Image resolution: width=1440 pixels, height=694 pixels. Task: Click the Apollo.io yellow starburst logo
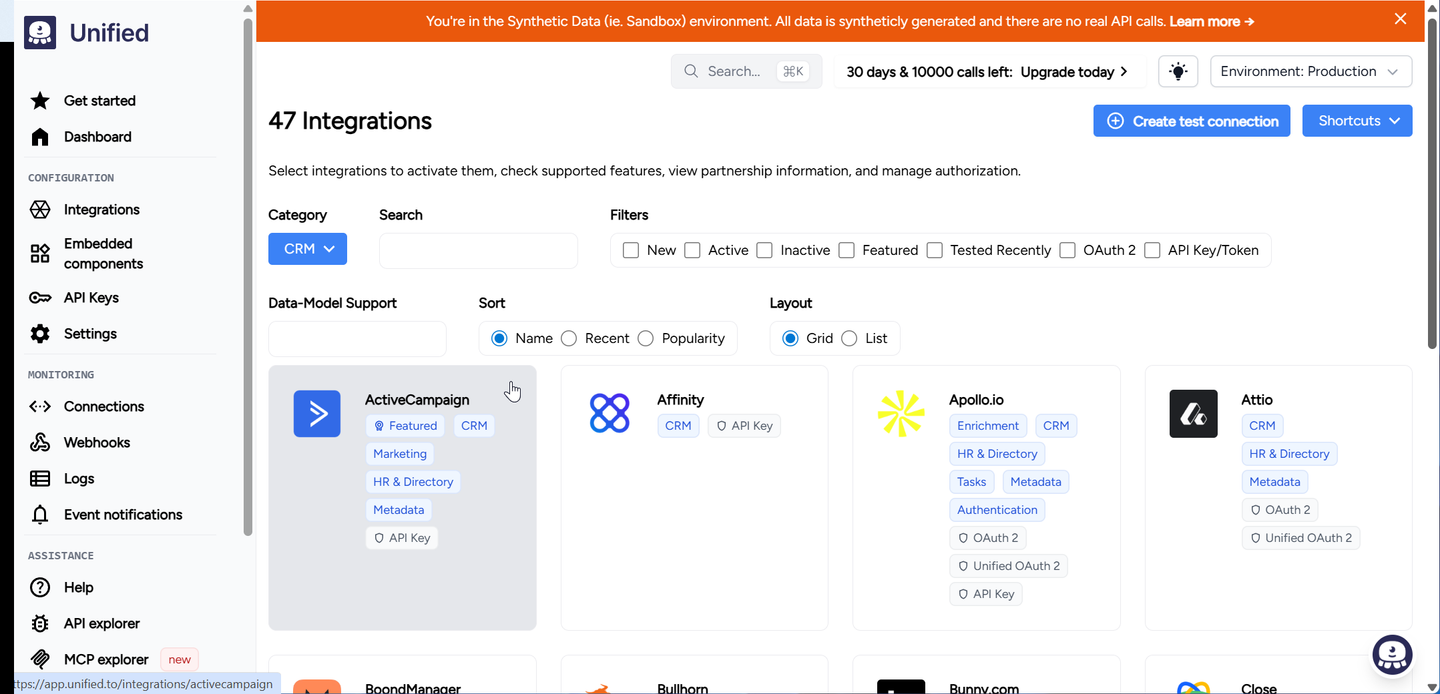(901, 414)
